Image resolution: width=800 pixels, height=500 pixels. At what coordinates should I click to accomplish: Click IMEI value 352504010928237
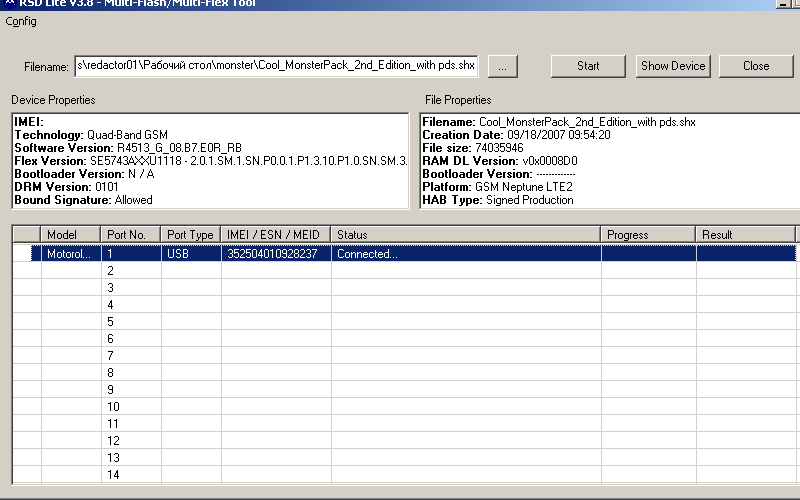point(276,254)
